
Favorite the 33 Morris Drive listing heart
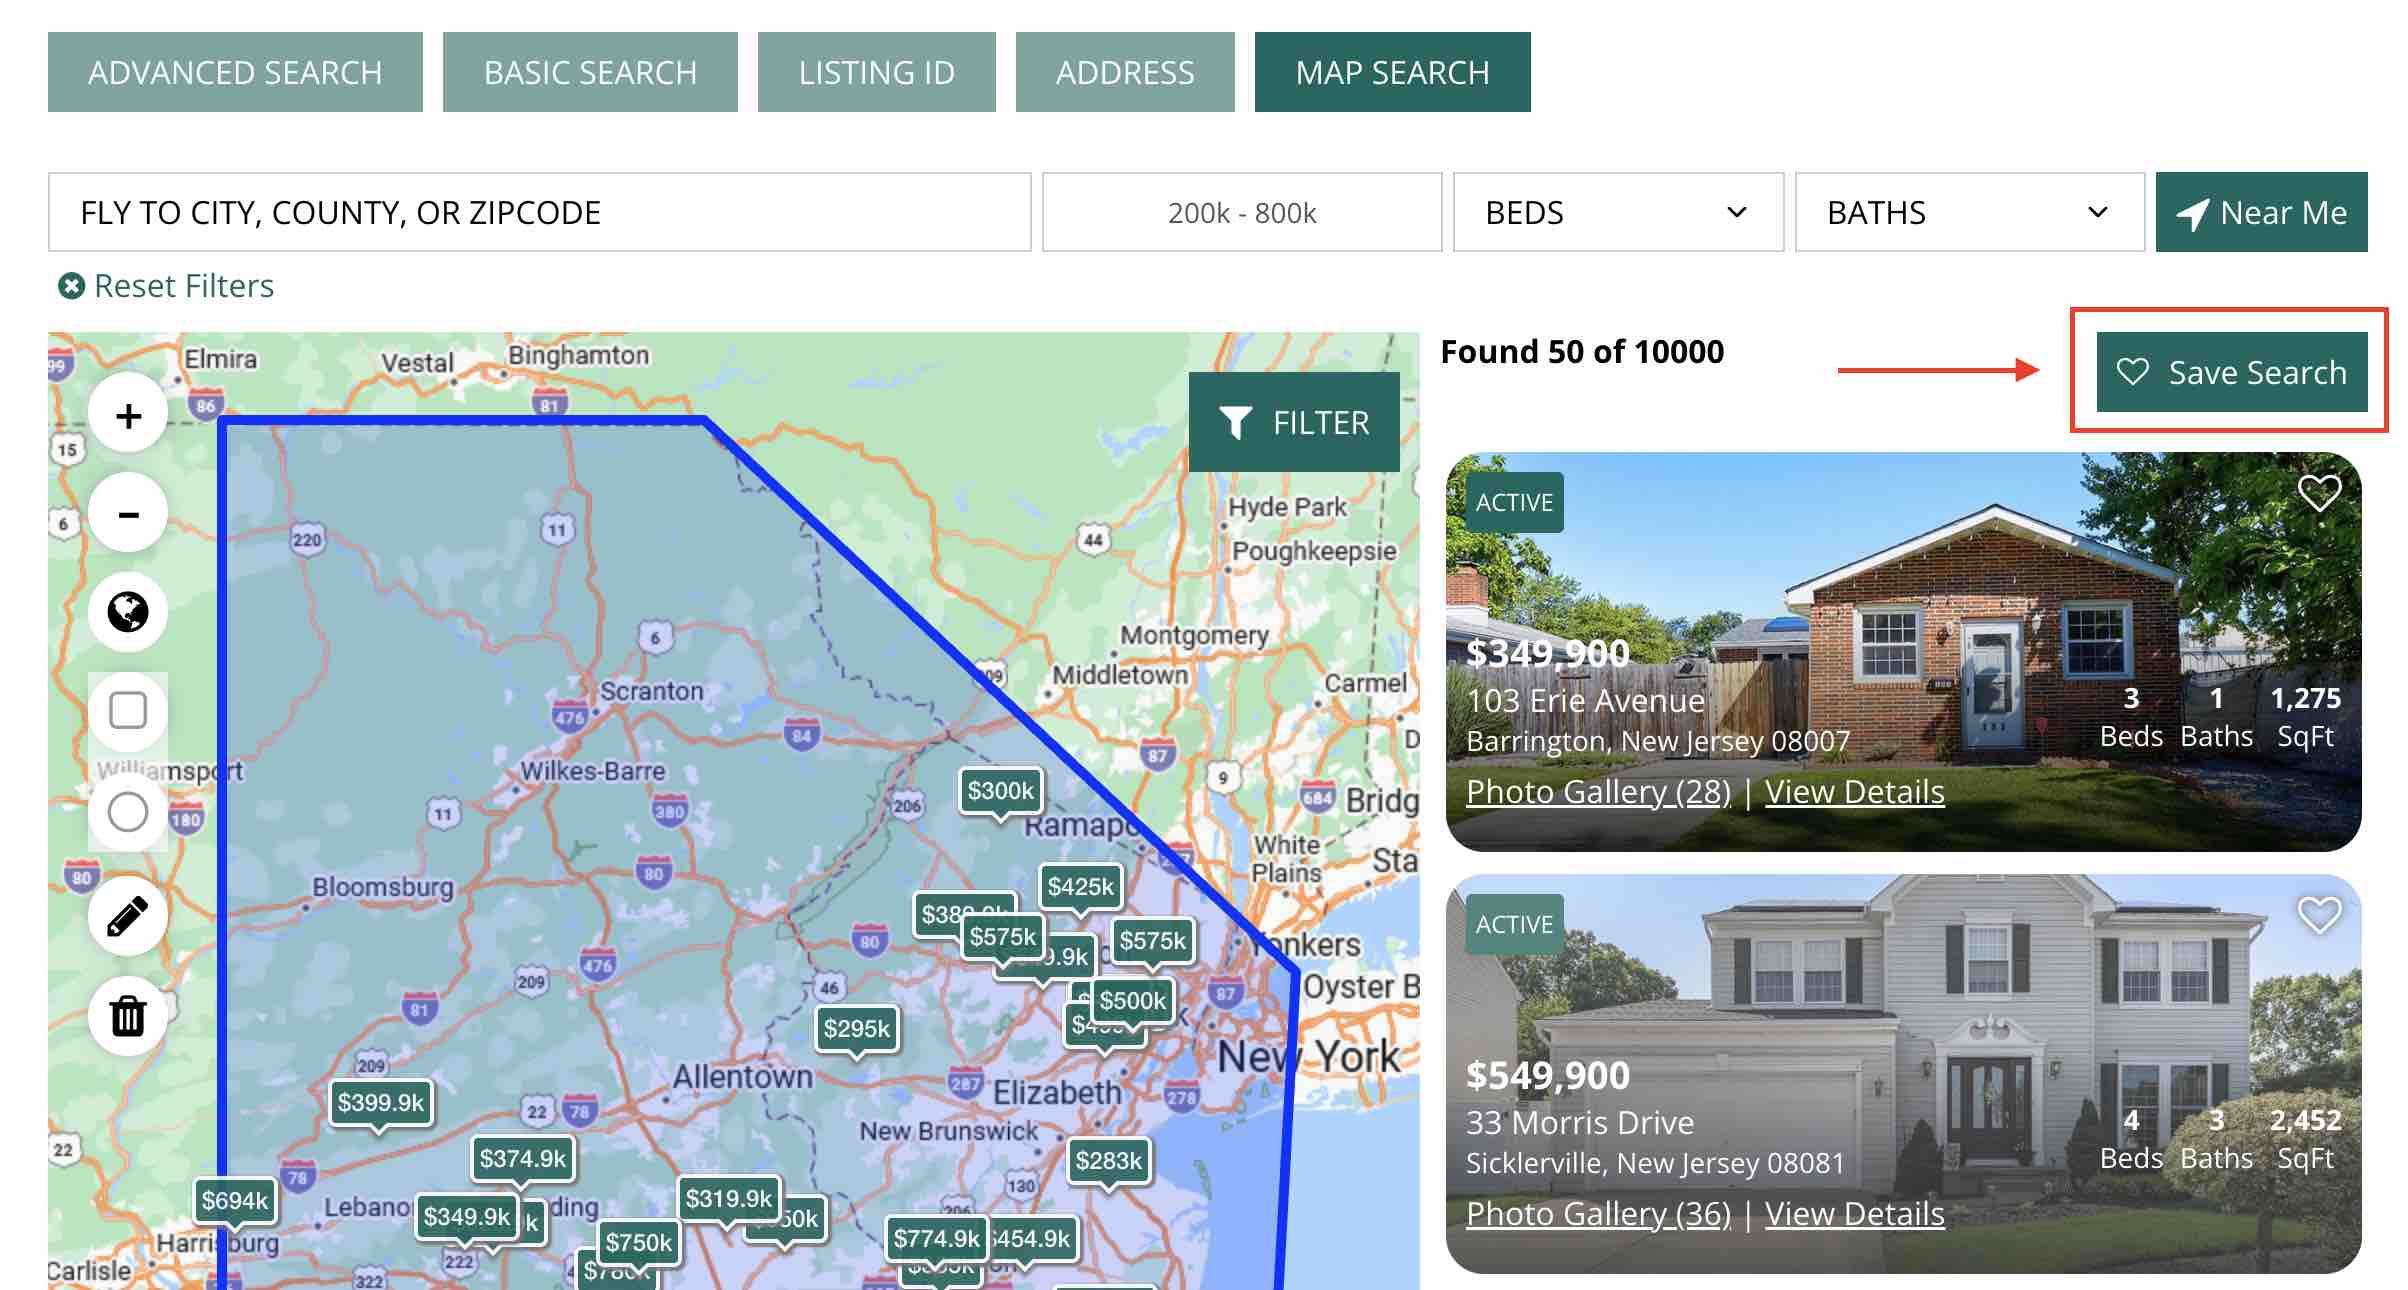(x=2319, y=915)
